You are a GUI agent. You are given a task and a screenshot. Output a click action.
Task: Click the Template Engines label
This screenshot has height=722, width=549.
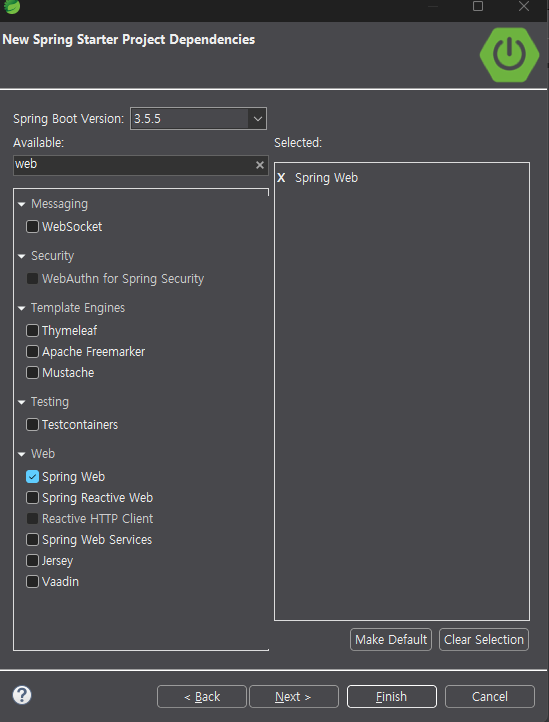coord(78,308)
